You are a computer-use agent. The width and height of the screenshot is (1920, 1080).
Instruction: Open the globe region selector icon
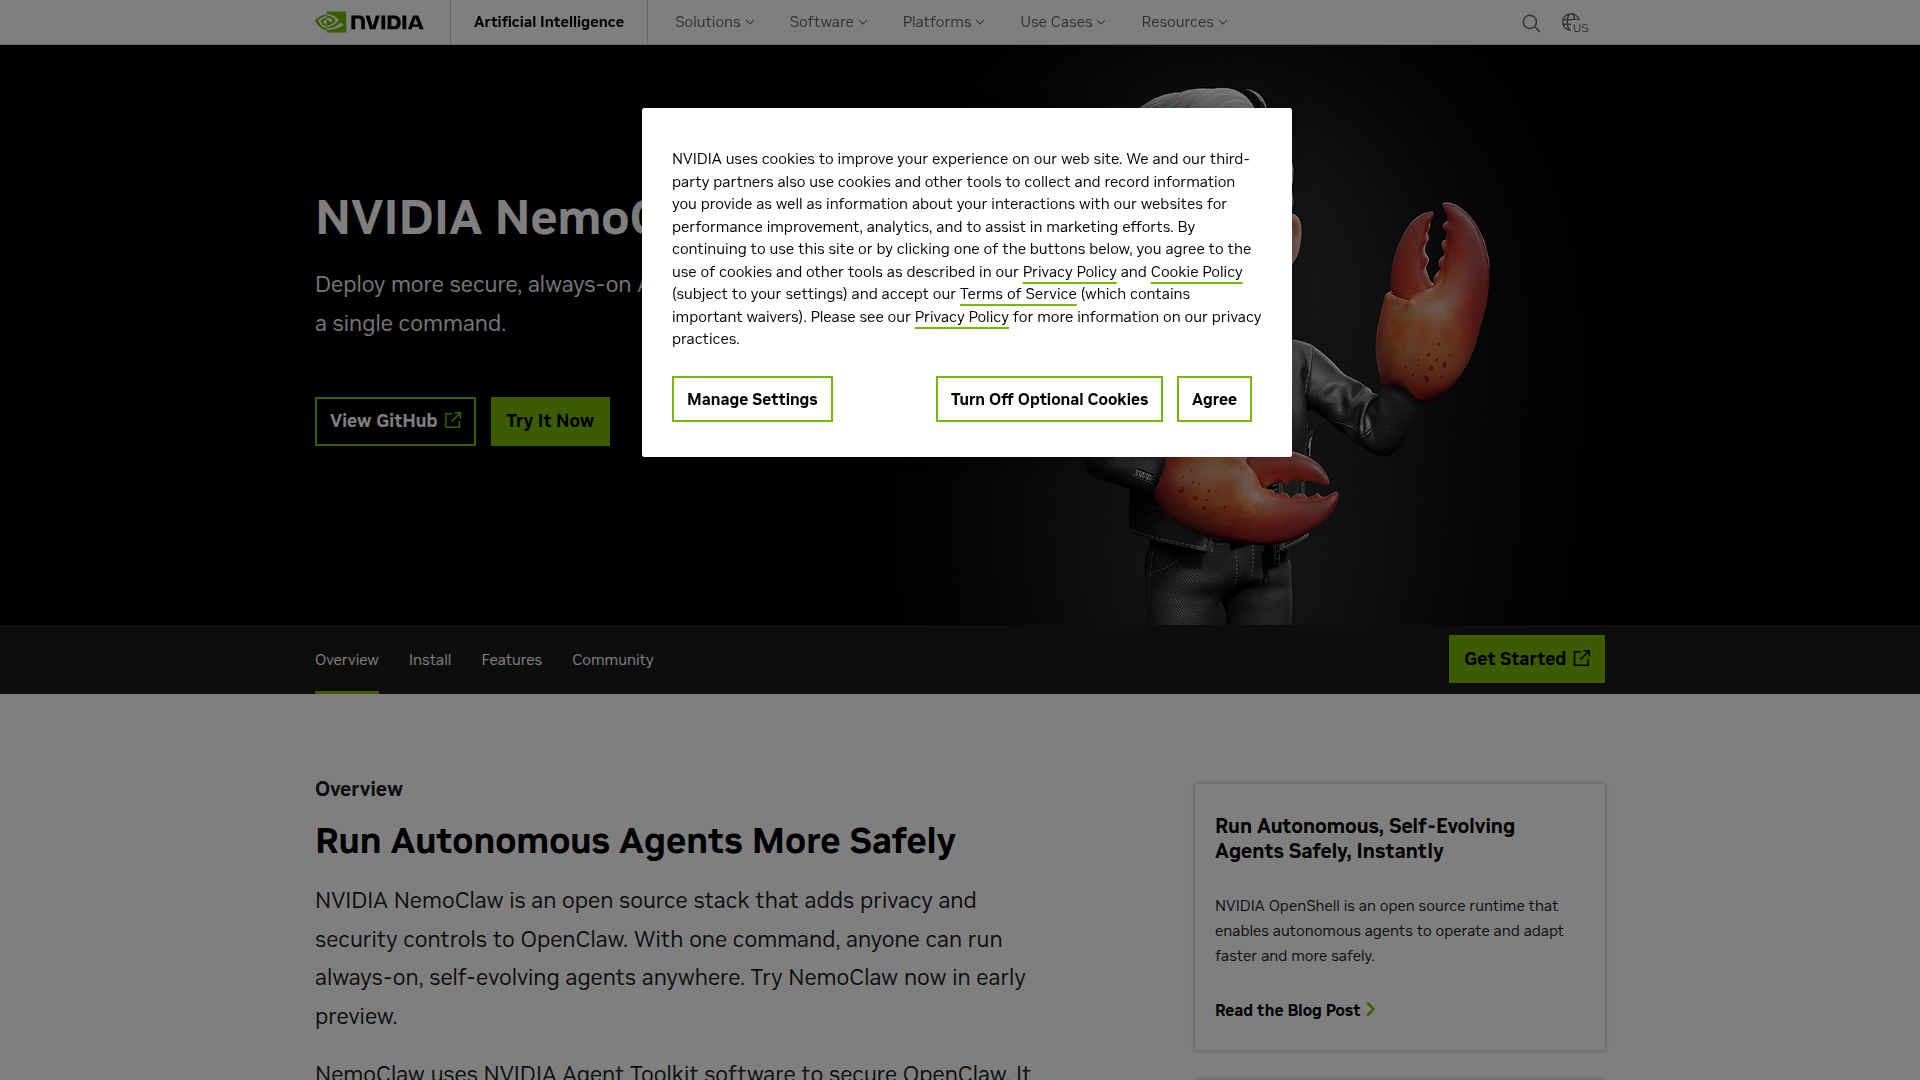1575,23
